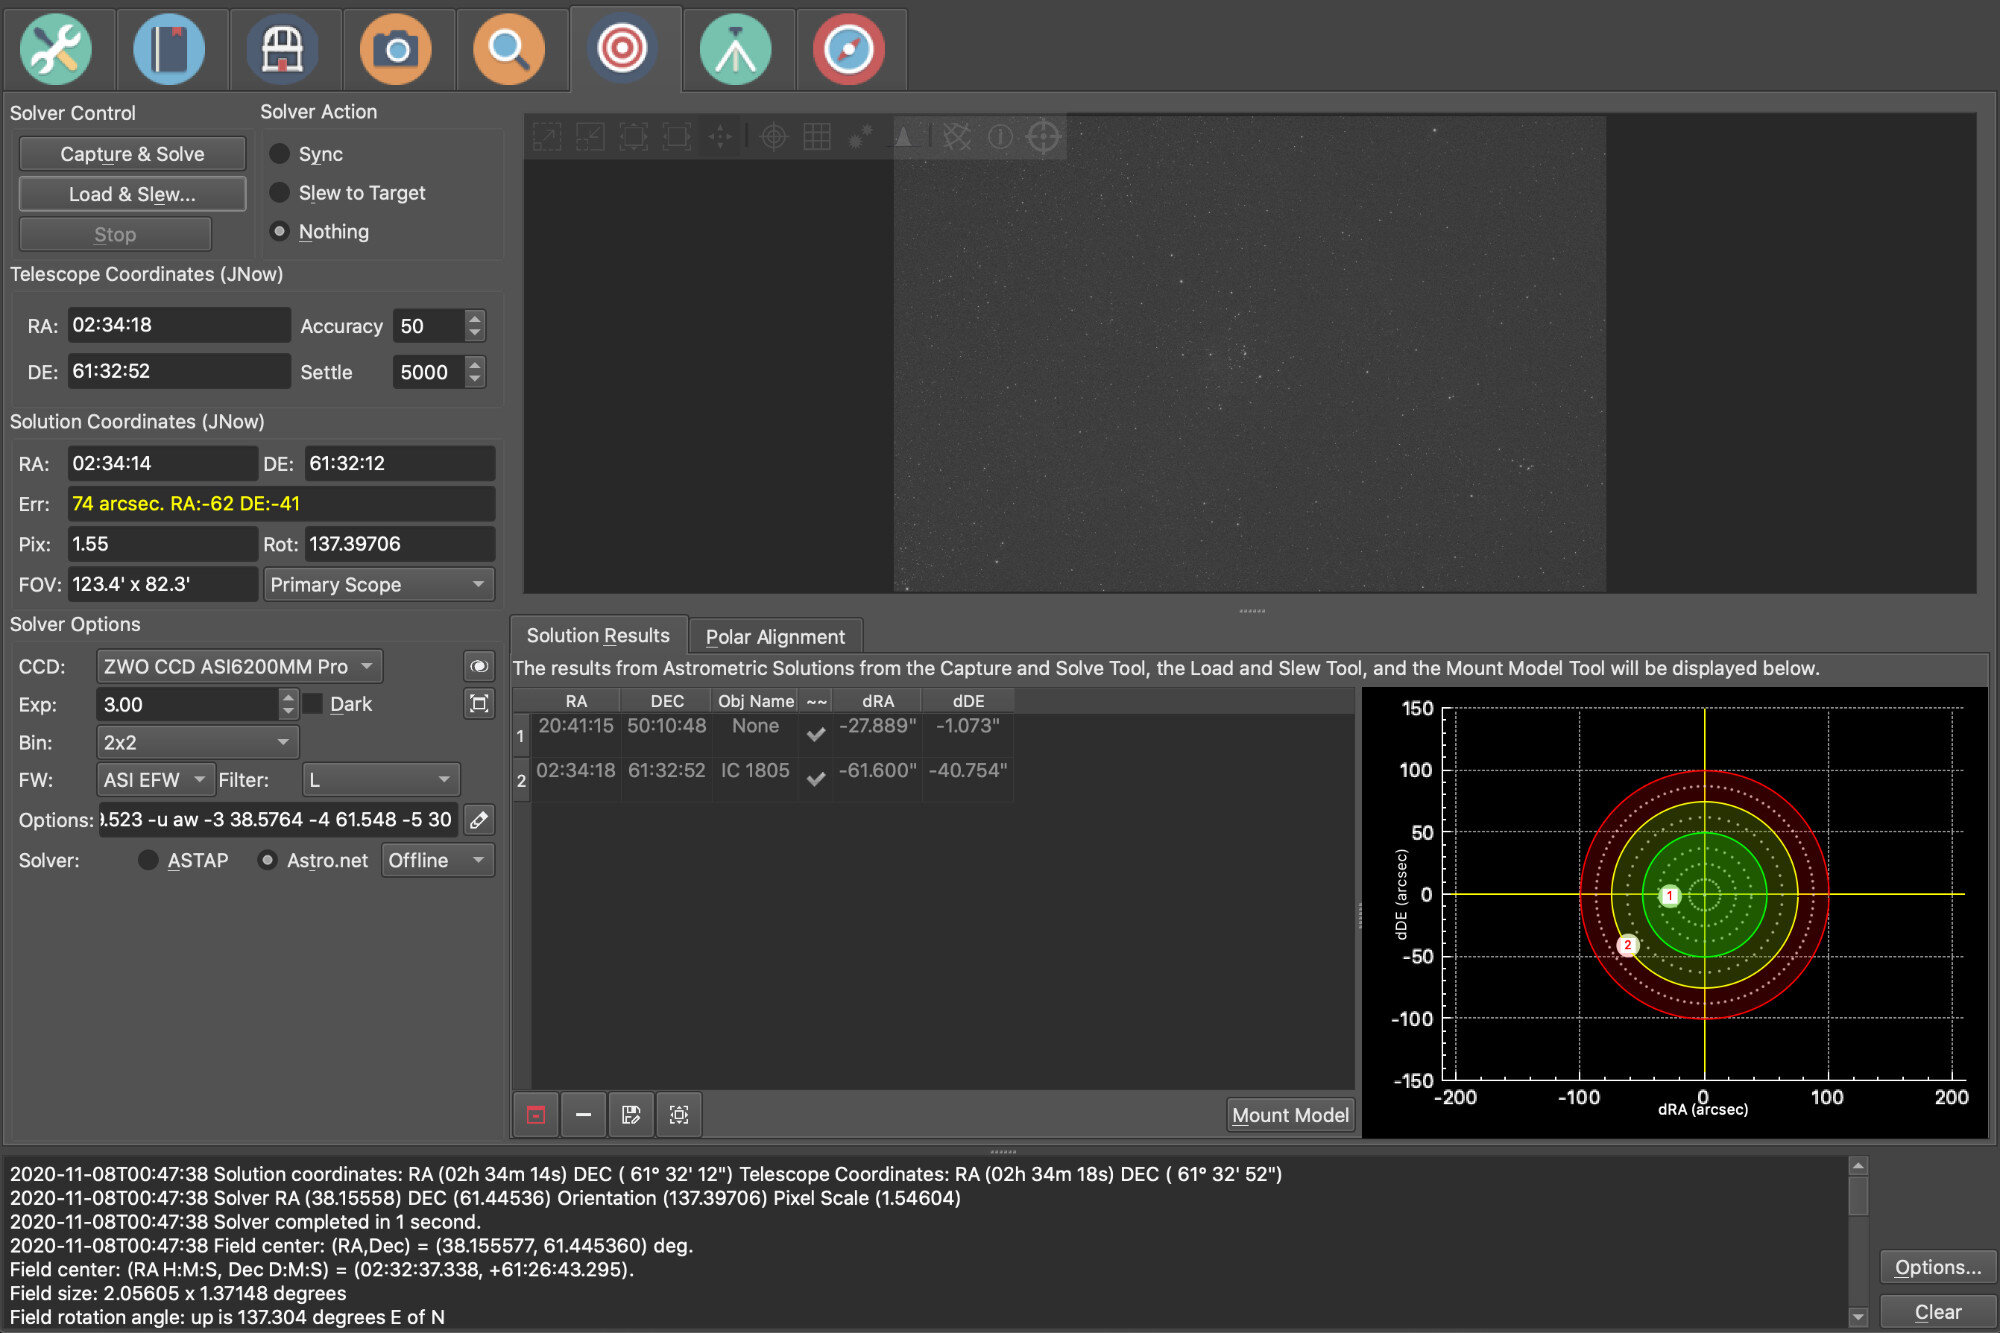Viewport: 2000px width, 1333px height.
Task: Click the save solution results icon
Action: pyautogui.click(x=631, y=1114)
